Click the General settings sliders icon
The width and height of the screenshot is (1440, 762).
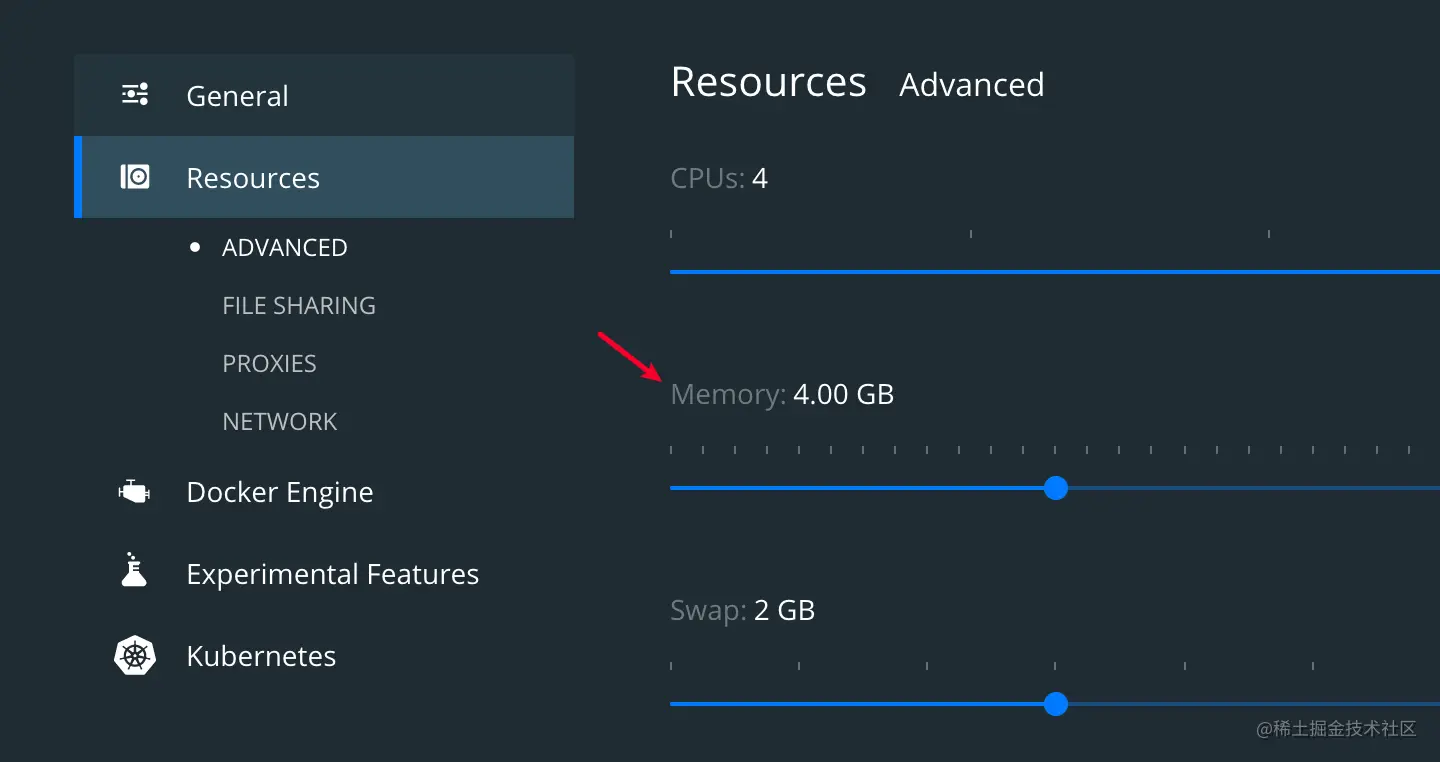[x=135, y=95]
